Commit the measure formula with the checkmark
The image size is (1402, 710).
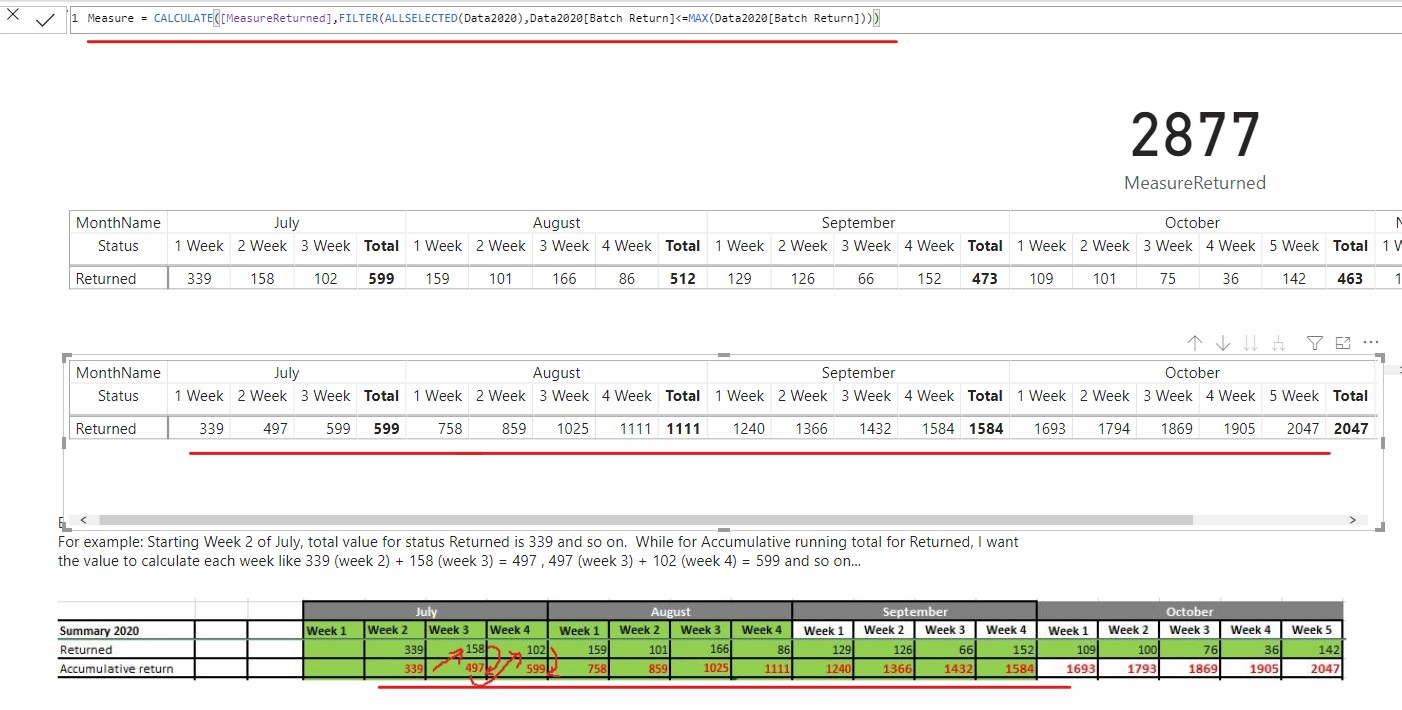tap(45, 19)
